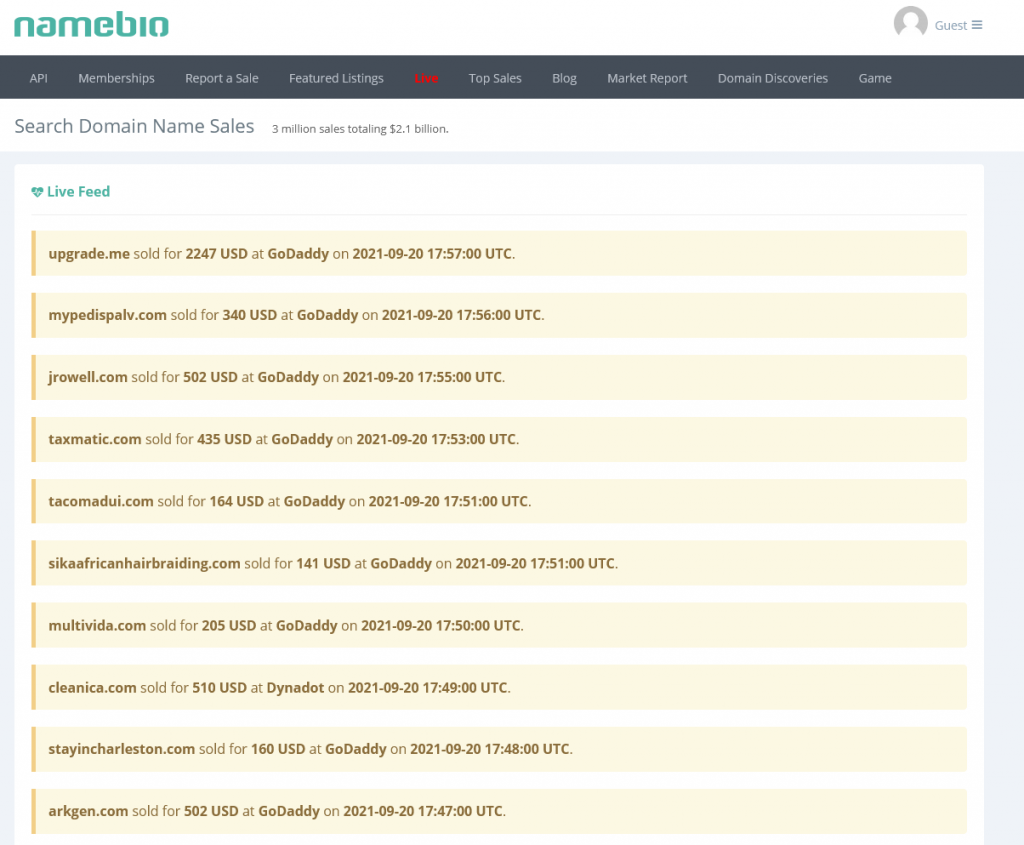Click timestamp 2021-09-20 17:47:00 UTC
This screenshot has height=845, width=1024.
(x=423, y=811)
